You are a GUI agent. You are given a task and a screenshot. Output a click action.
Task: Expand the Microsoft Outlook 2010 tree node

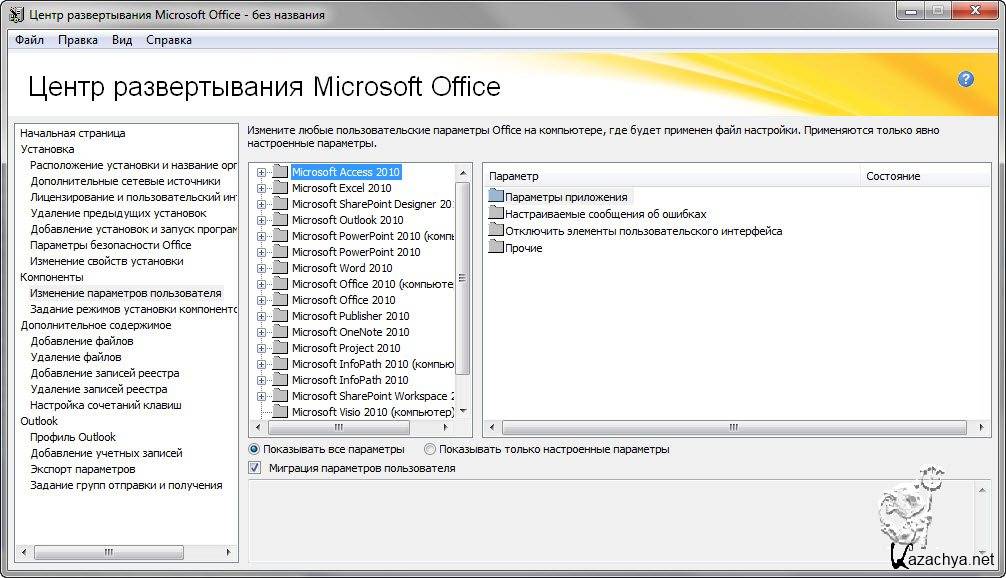tap(261, 220)
